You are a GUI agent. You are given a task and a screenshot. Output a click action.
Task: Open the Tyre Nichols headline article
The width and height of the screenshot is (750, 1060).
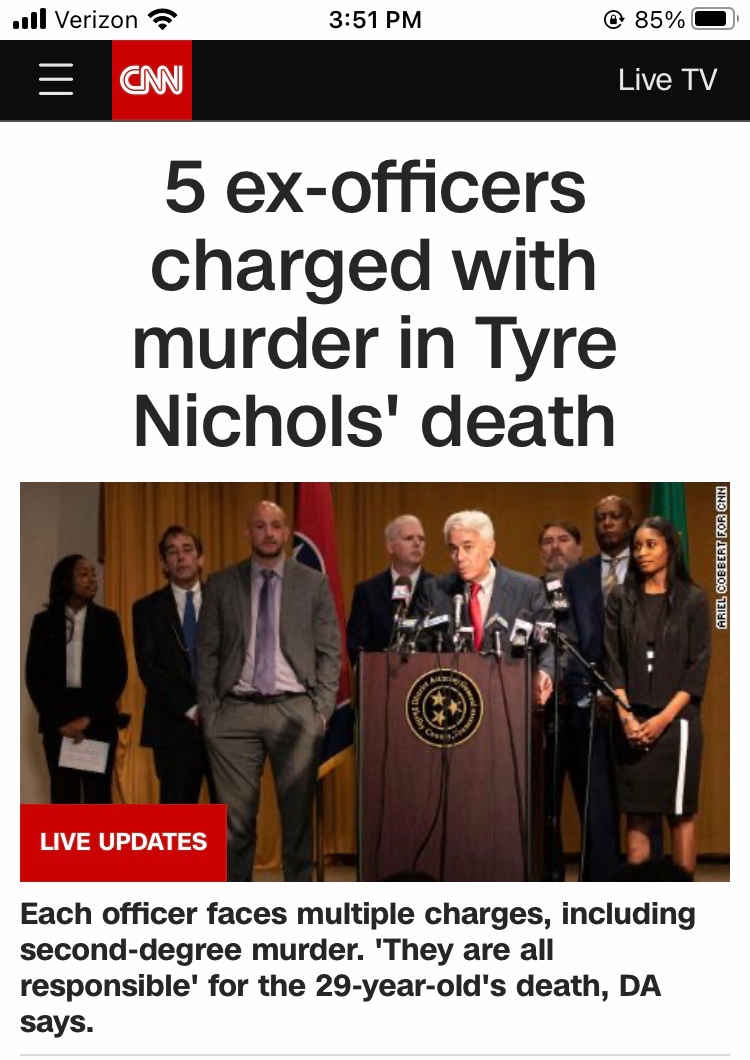coord(375,303)
